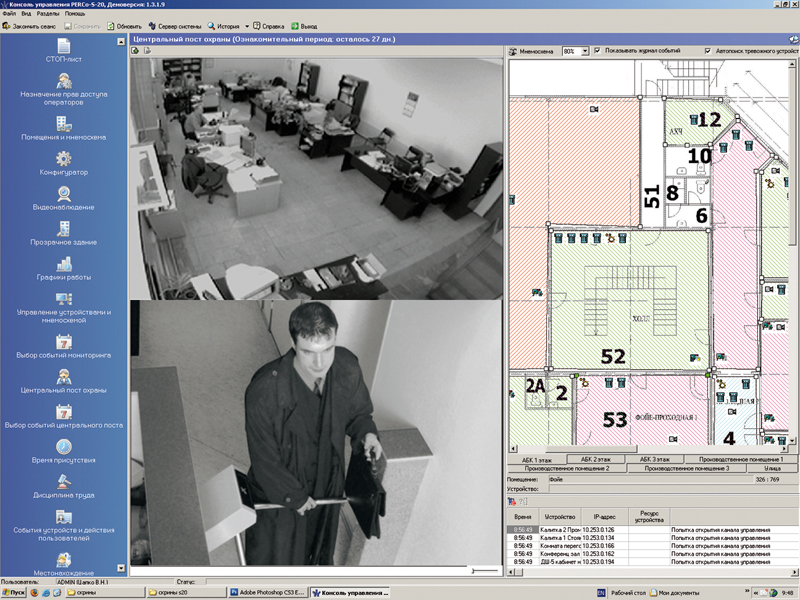800x600 pixels.
Task: Open the Помощь menu
Action: [x=75, y=14]
